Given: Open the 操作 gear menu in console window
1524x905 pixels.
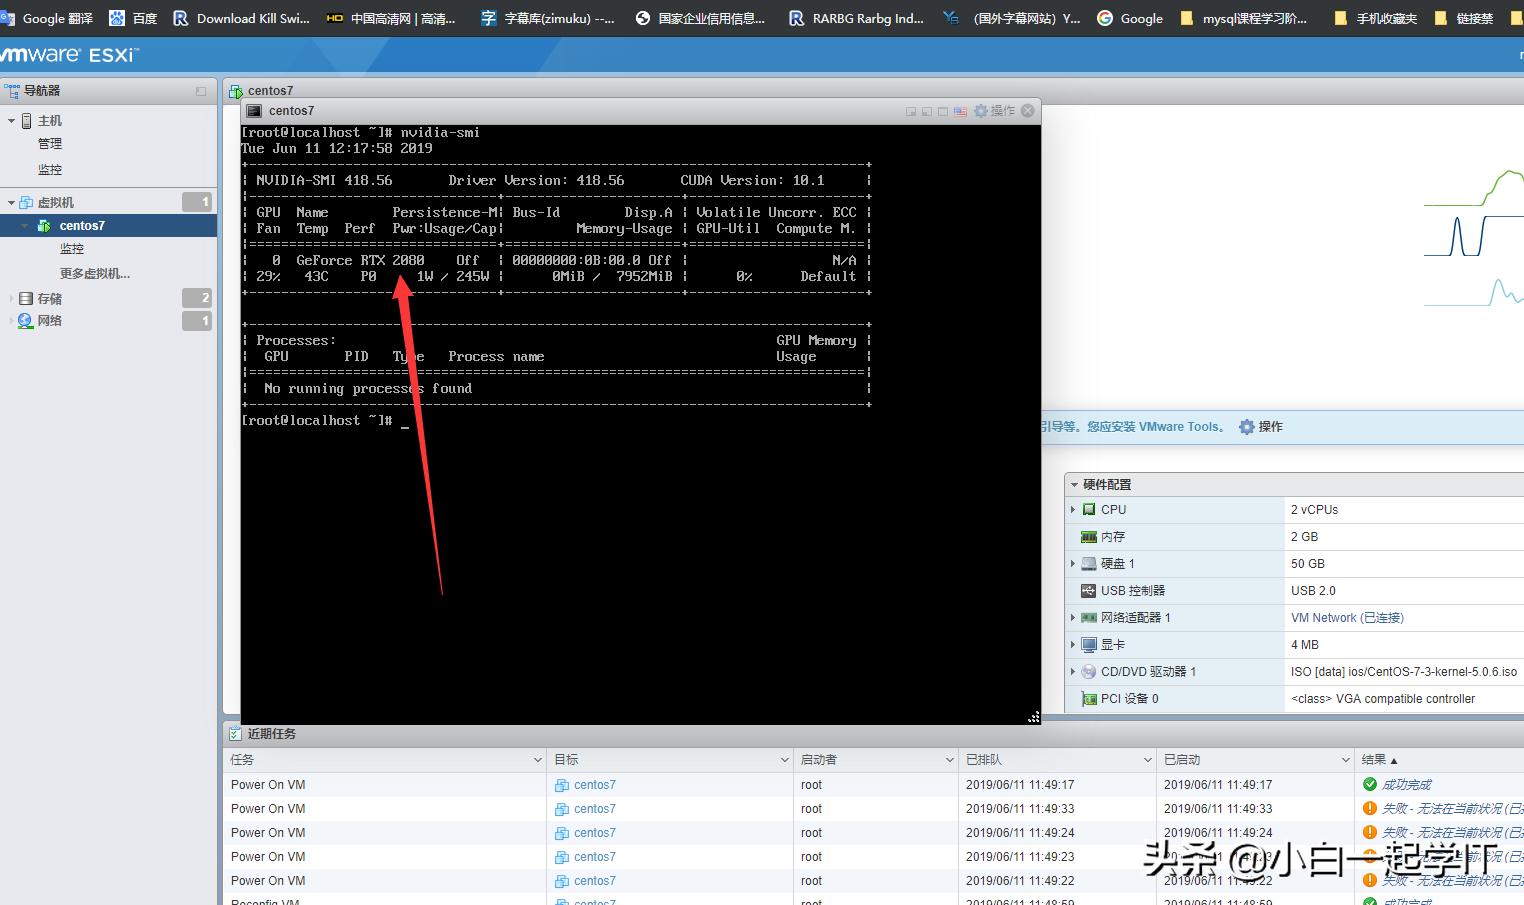Looking at the screenshot, I should pos(994,111).
